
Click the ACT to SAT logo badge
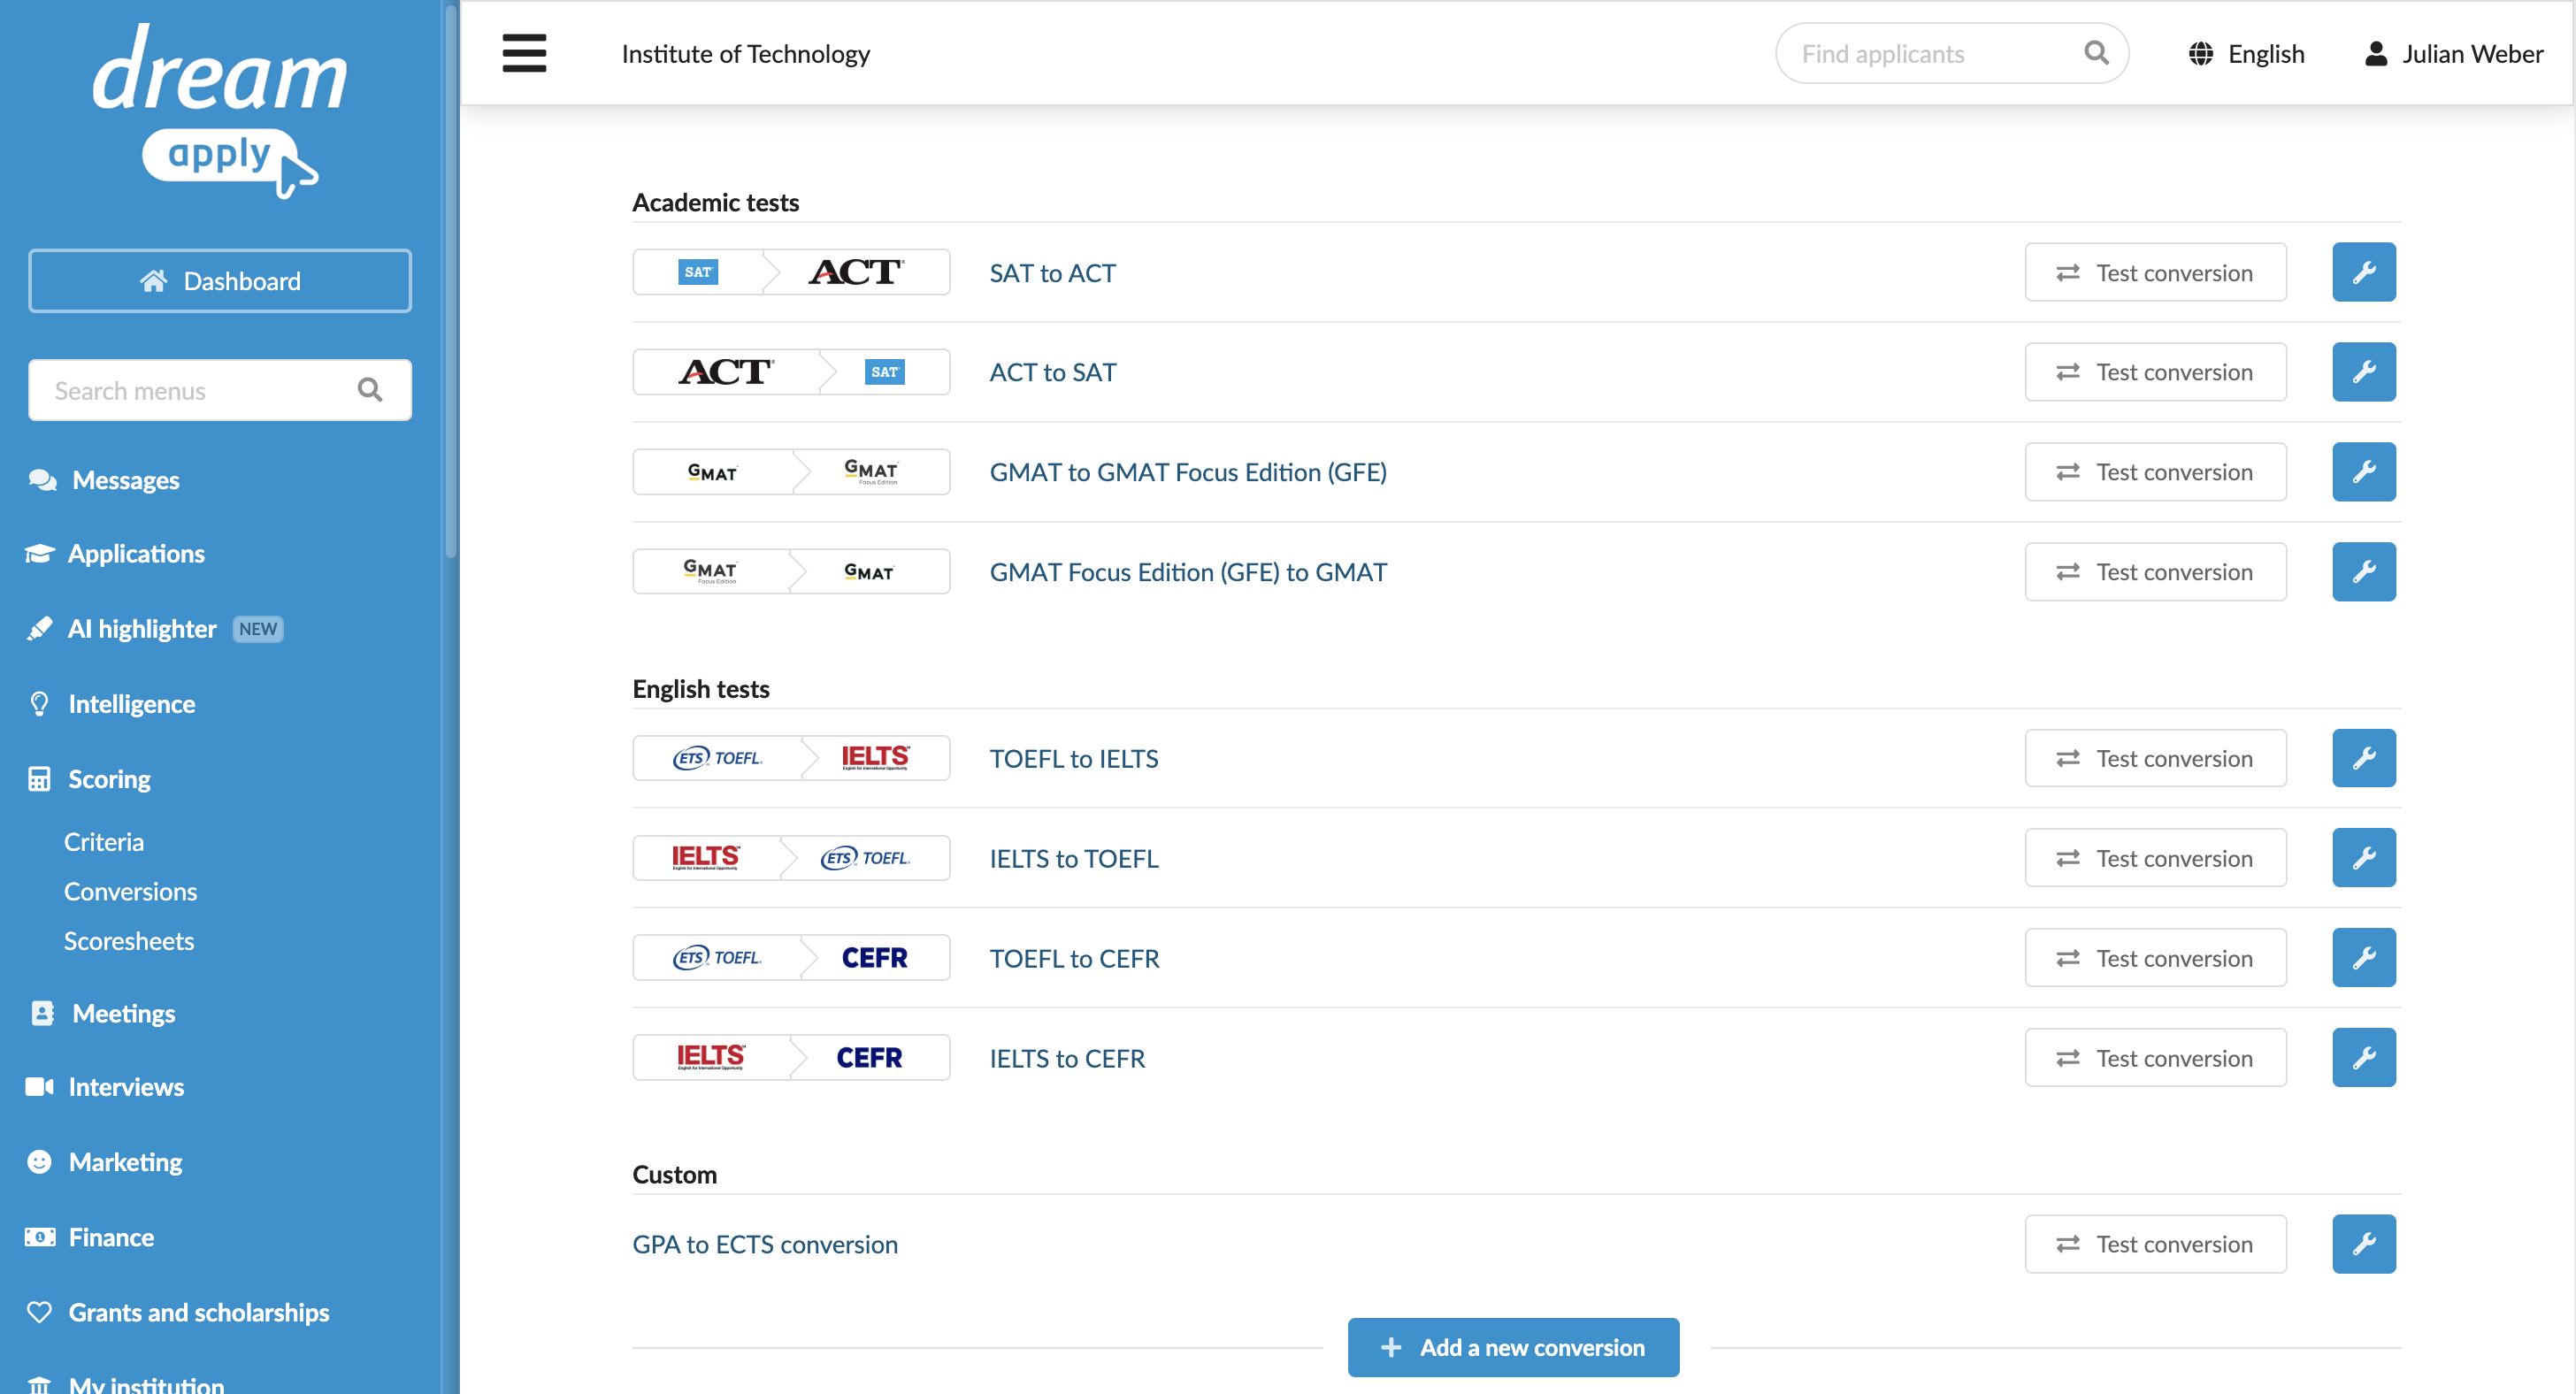791,372
